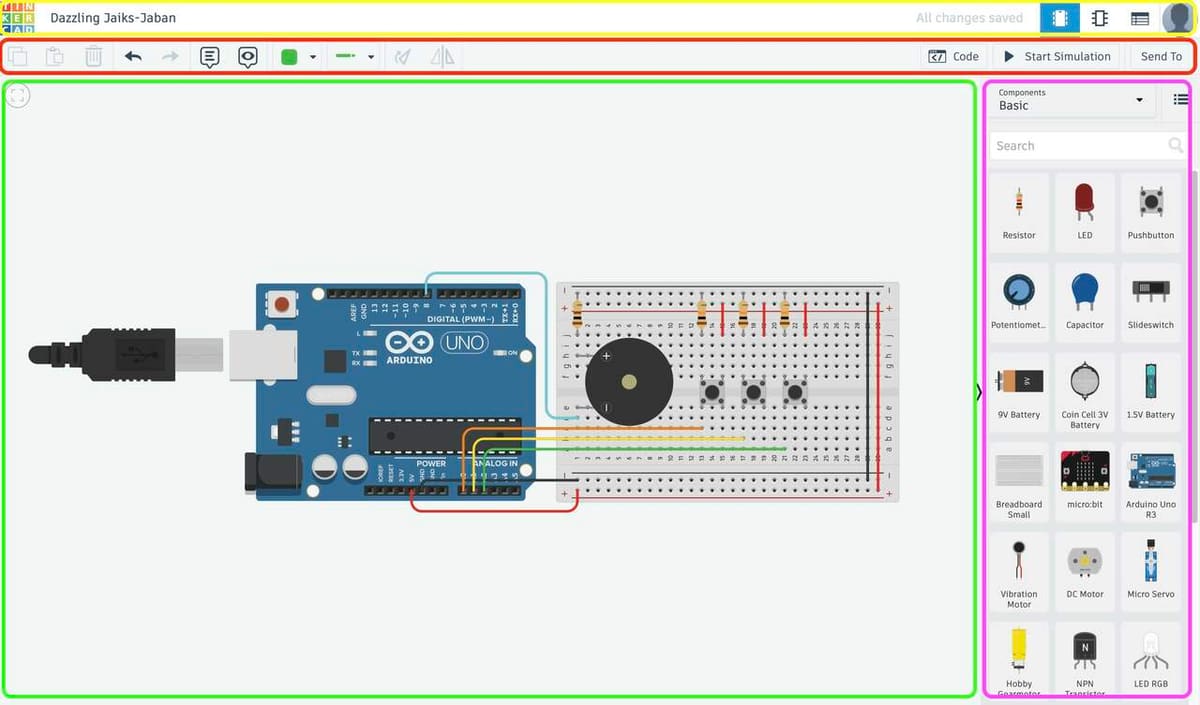Toggle annotation visibility with the eye icon
The image size is (1200, 705).
pos(248,56)
